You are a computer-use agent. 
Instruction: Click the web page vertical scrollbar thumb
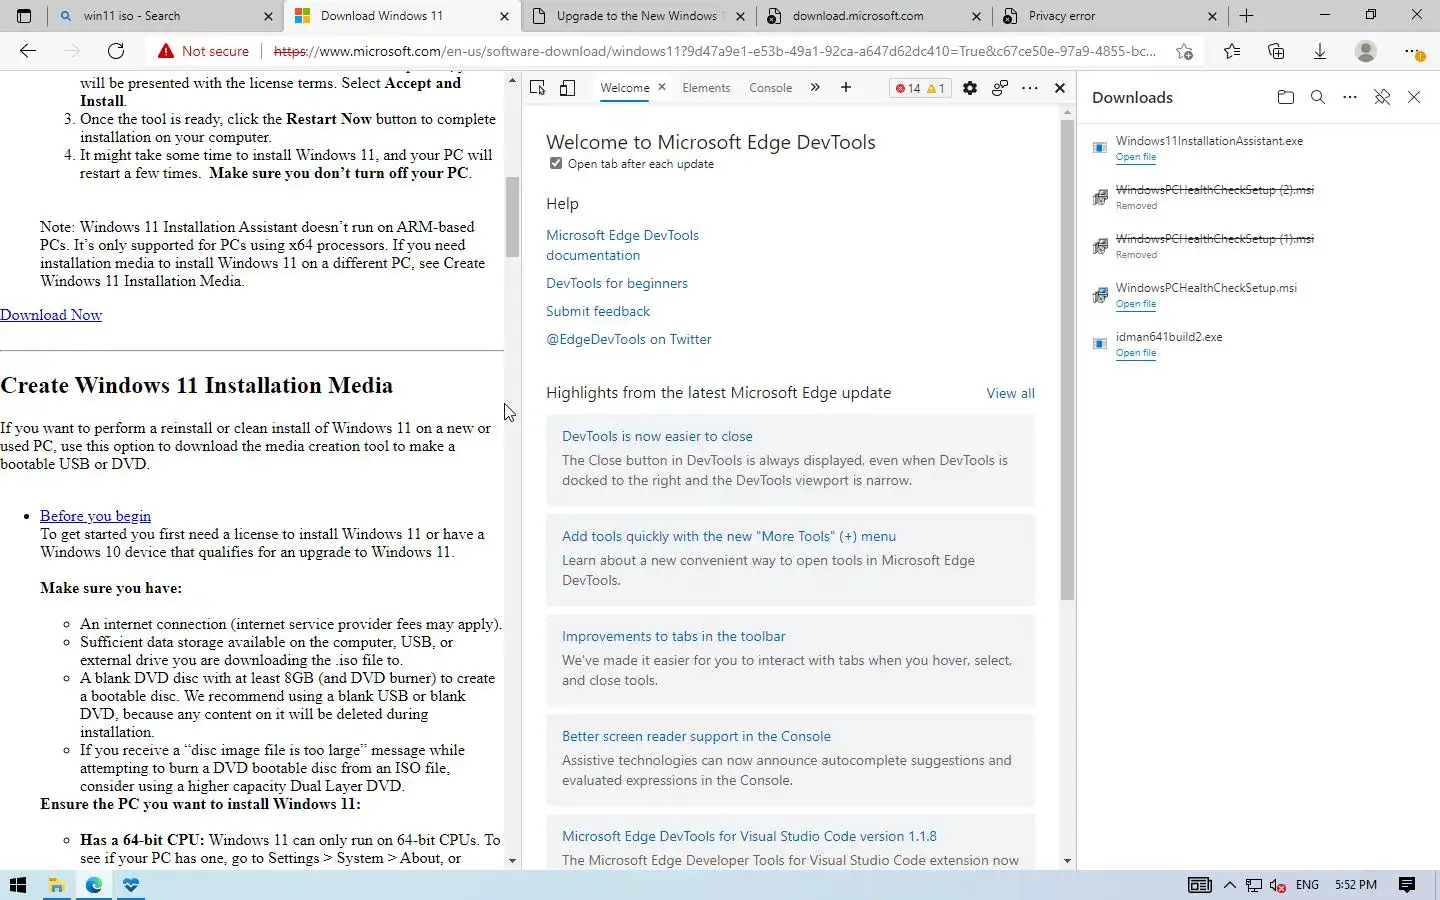[x=512, y=217]
